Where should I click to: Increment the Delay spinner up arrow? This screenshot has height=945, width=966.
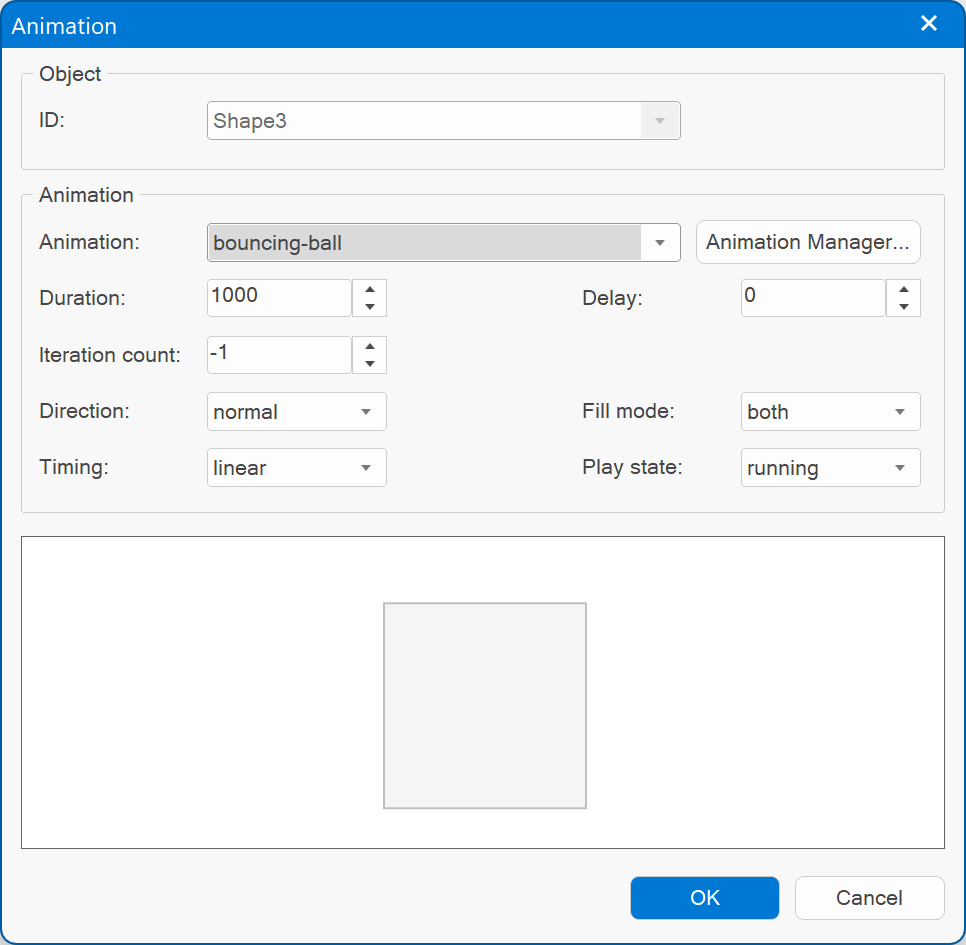click(x=904, y=289)
